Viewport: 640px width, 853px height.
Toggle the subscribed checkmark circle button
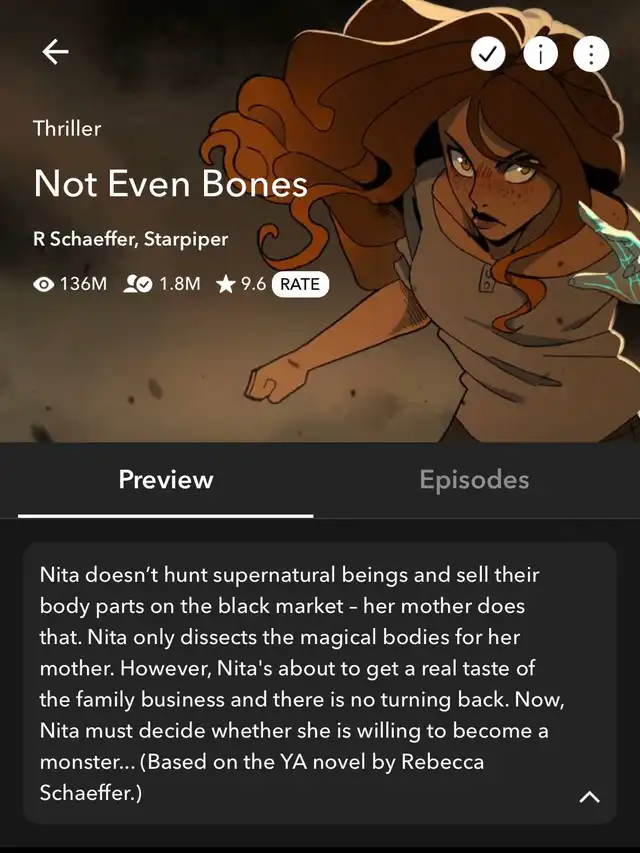point(488,54)
